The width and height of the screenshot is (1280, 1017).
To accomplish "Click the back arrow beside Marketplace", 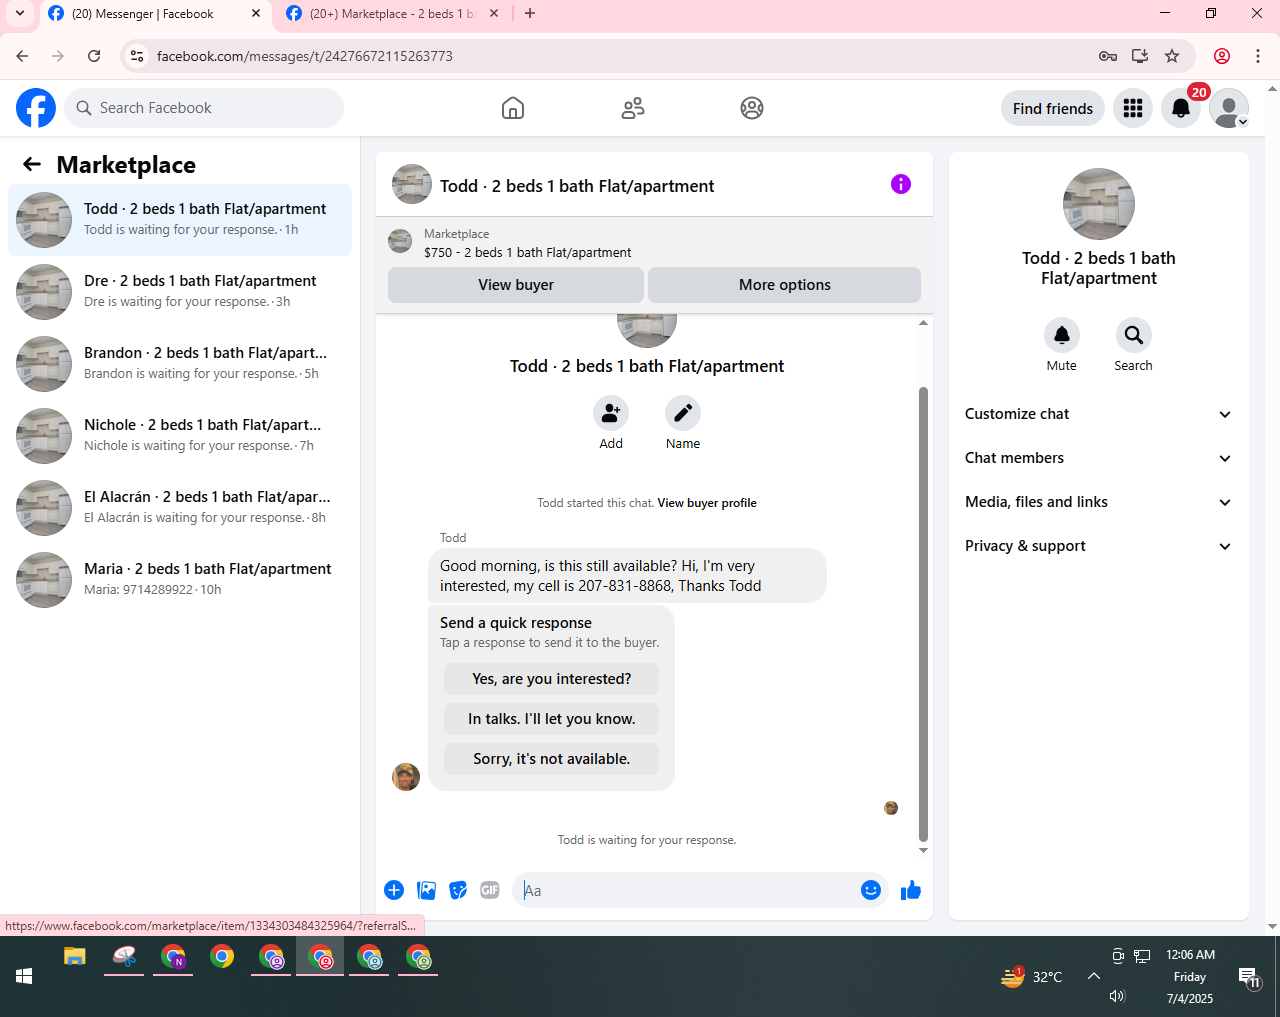I will click(x=32, y=164).
